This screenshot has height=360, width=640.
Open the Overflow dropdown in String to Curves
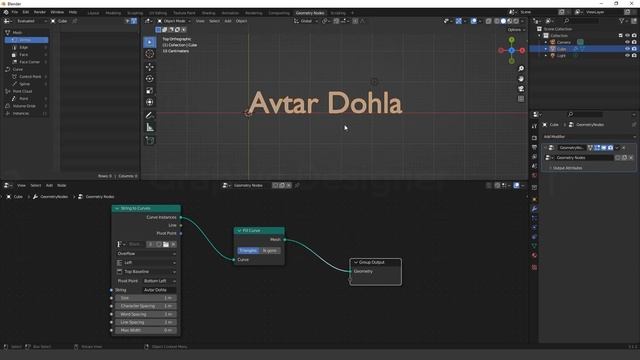click(x=146, y=253)
